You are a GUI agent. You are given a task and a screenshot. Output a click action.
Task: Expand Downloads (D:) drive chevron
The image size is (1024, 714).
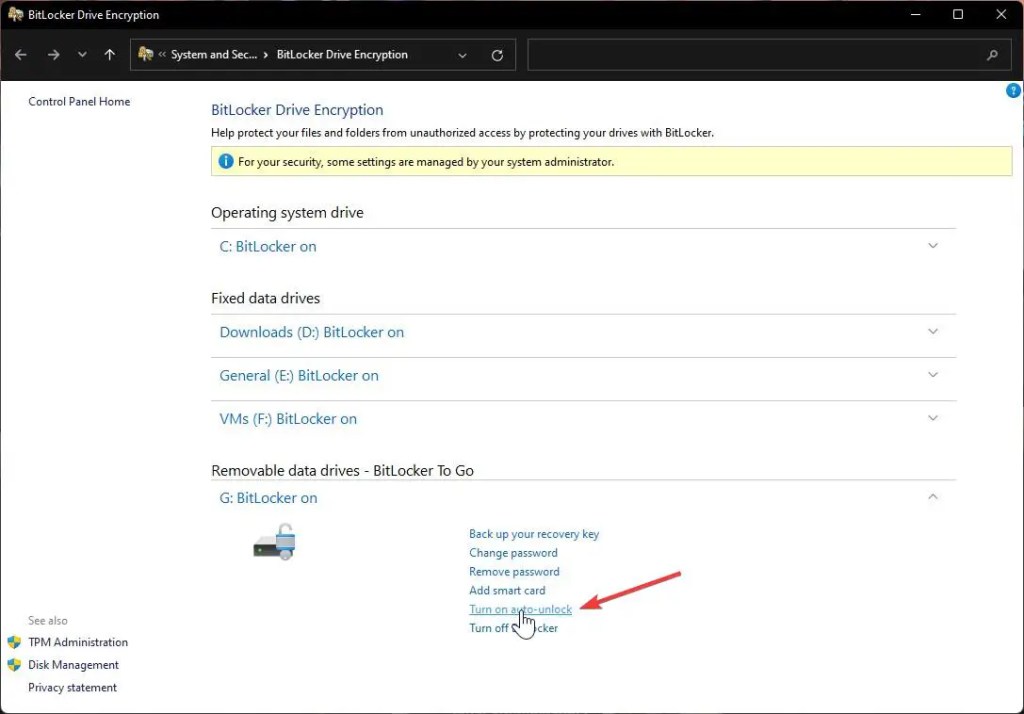(x=933, y=331)
